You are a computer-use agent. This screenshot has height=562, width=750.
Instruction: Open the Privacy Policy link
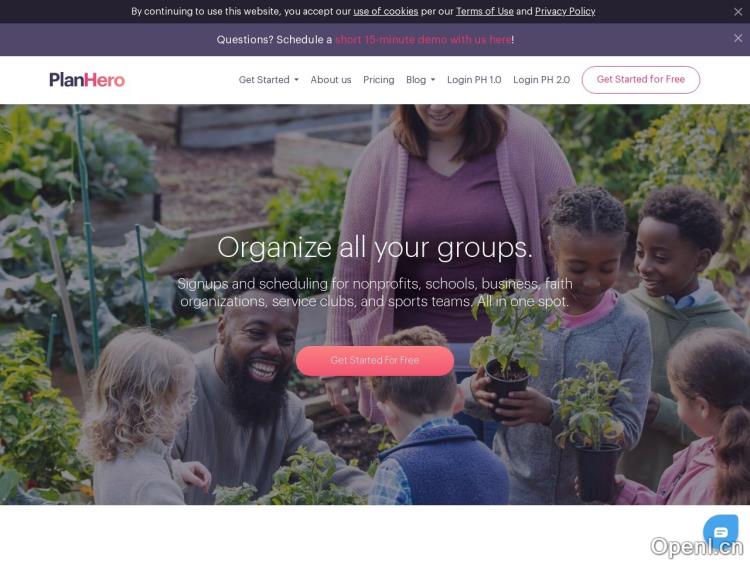coord(565,11)
